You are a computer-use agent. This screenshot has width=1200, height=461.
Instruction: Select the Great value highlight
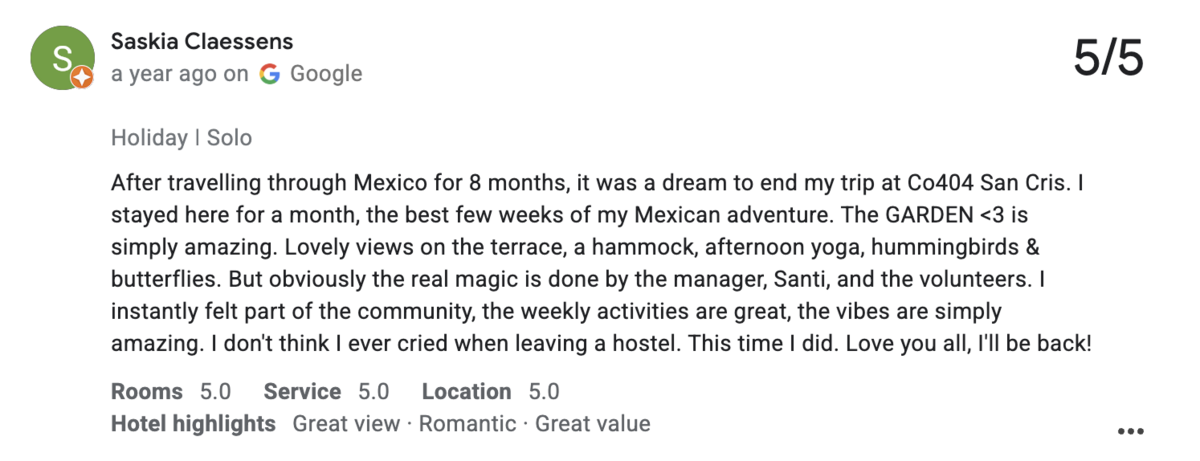[x=593, y=423]
